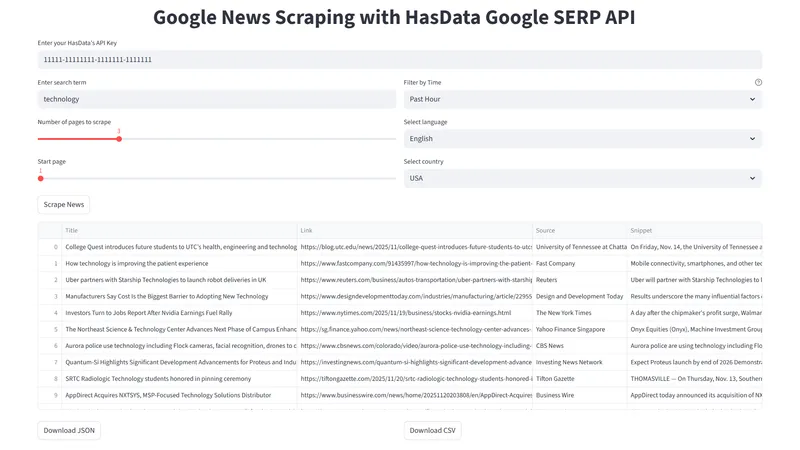The height and width of the screenshot is (450, 800).
Task: Select the Reuters source cell
Action: [x=580, y=280]
